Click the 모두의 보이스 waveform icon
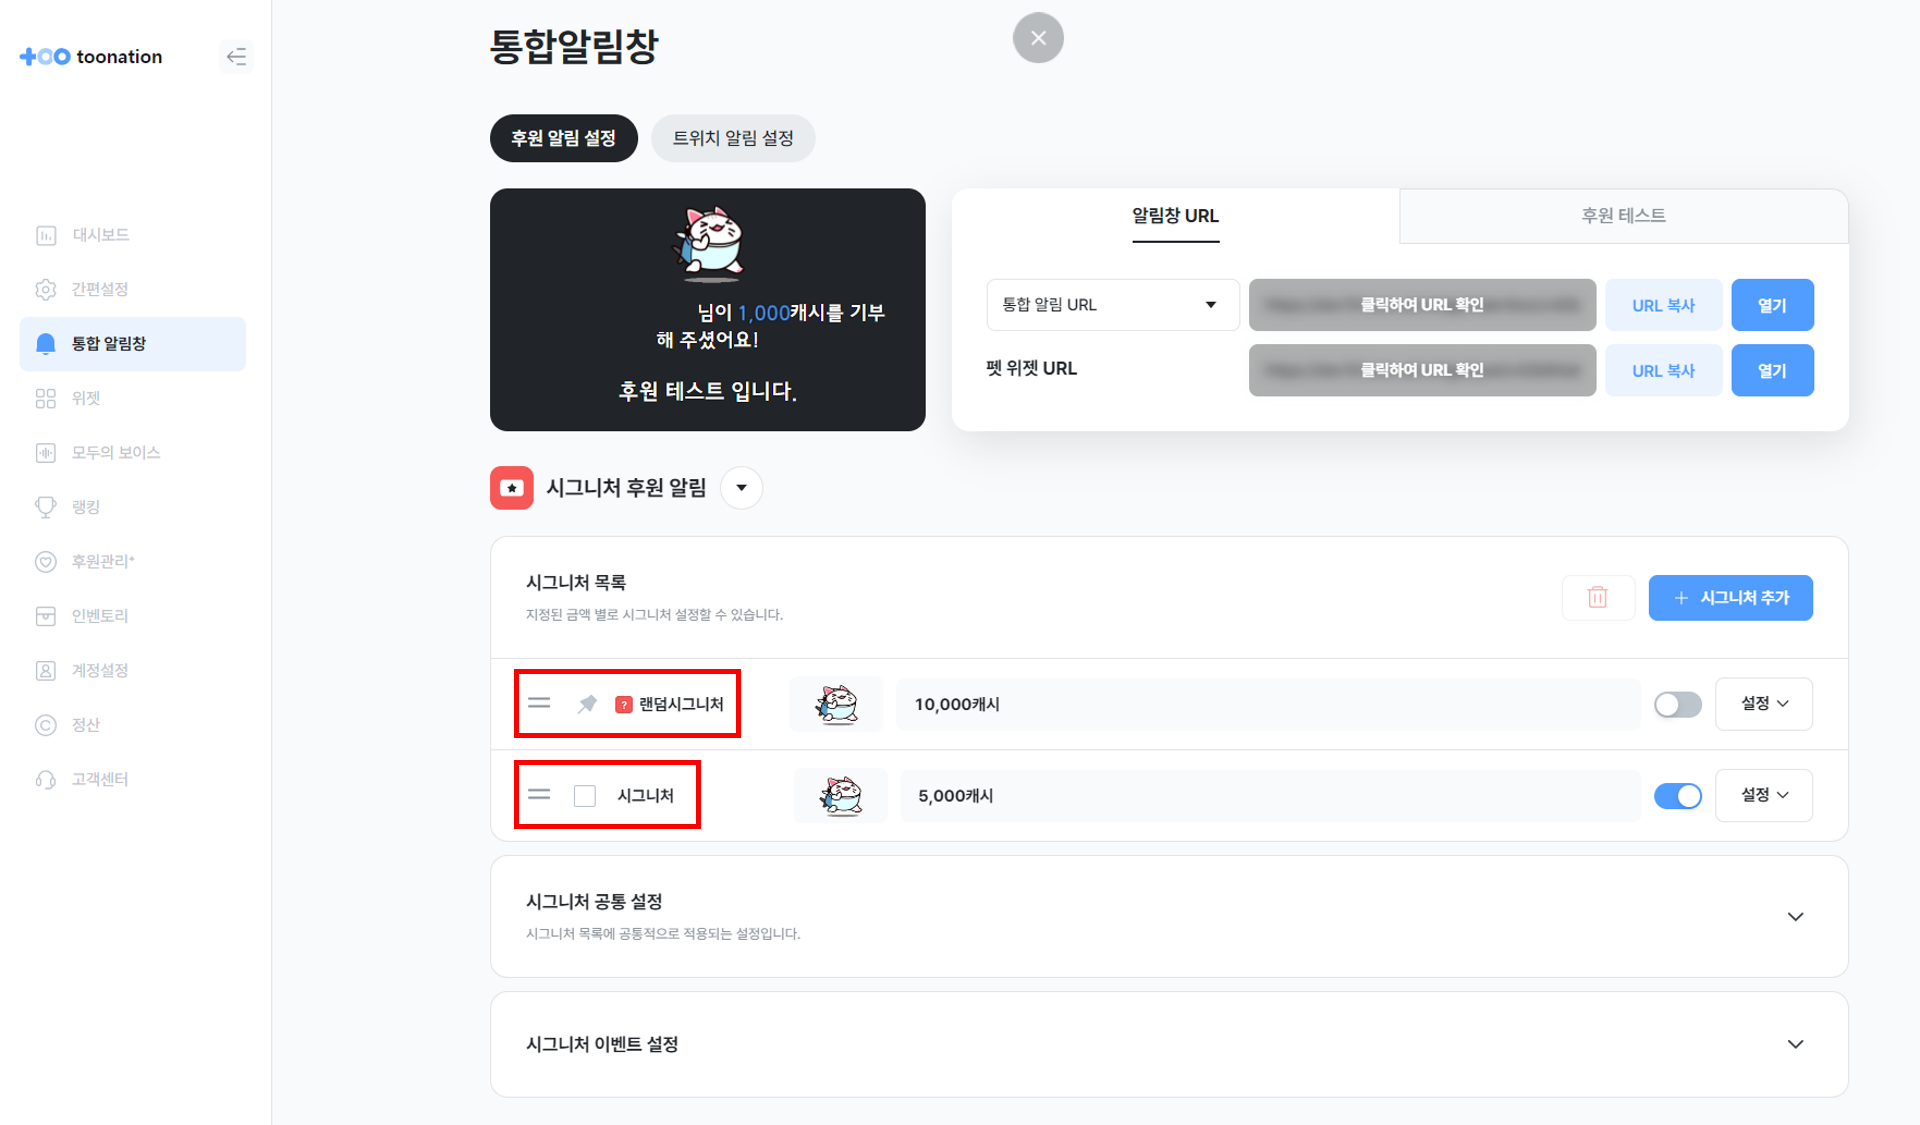Image resolution: width=1920 pixels, height=1125 pixels. (x=46, y=452)
